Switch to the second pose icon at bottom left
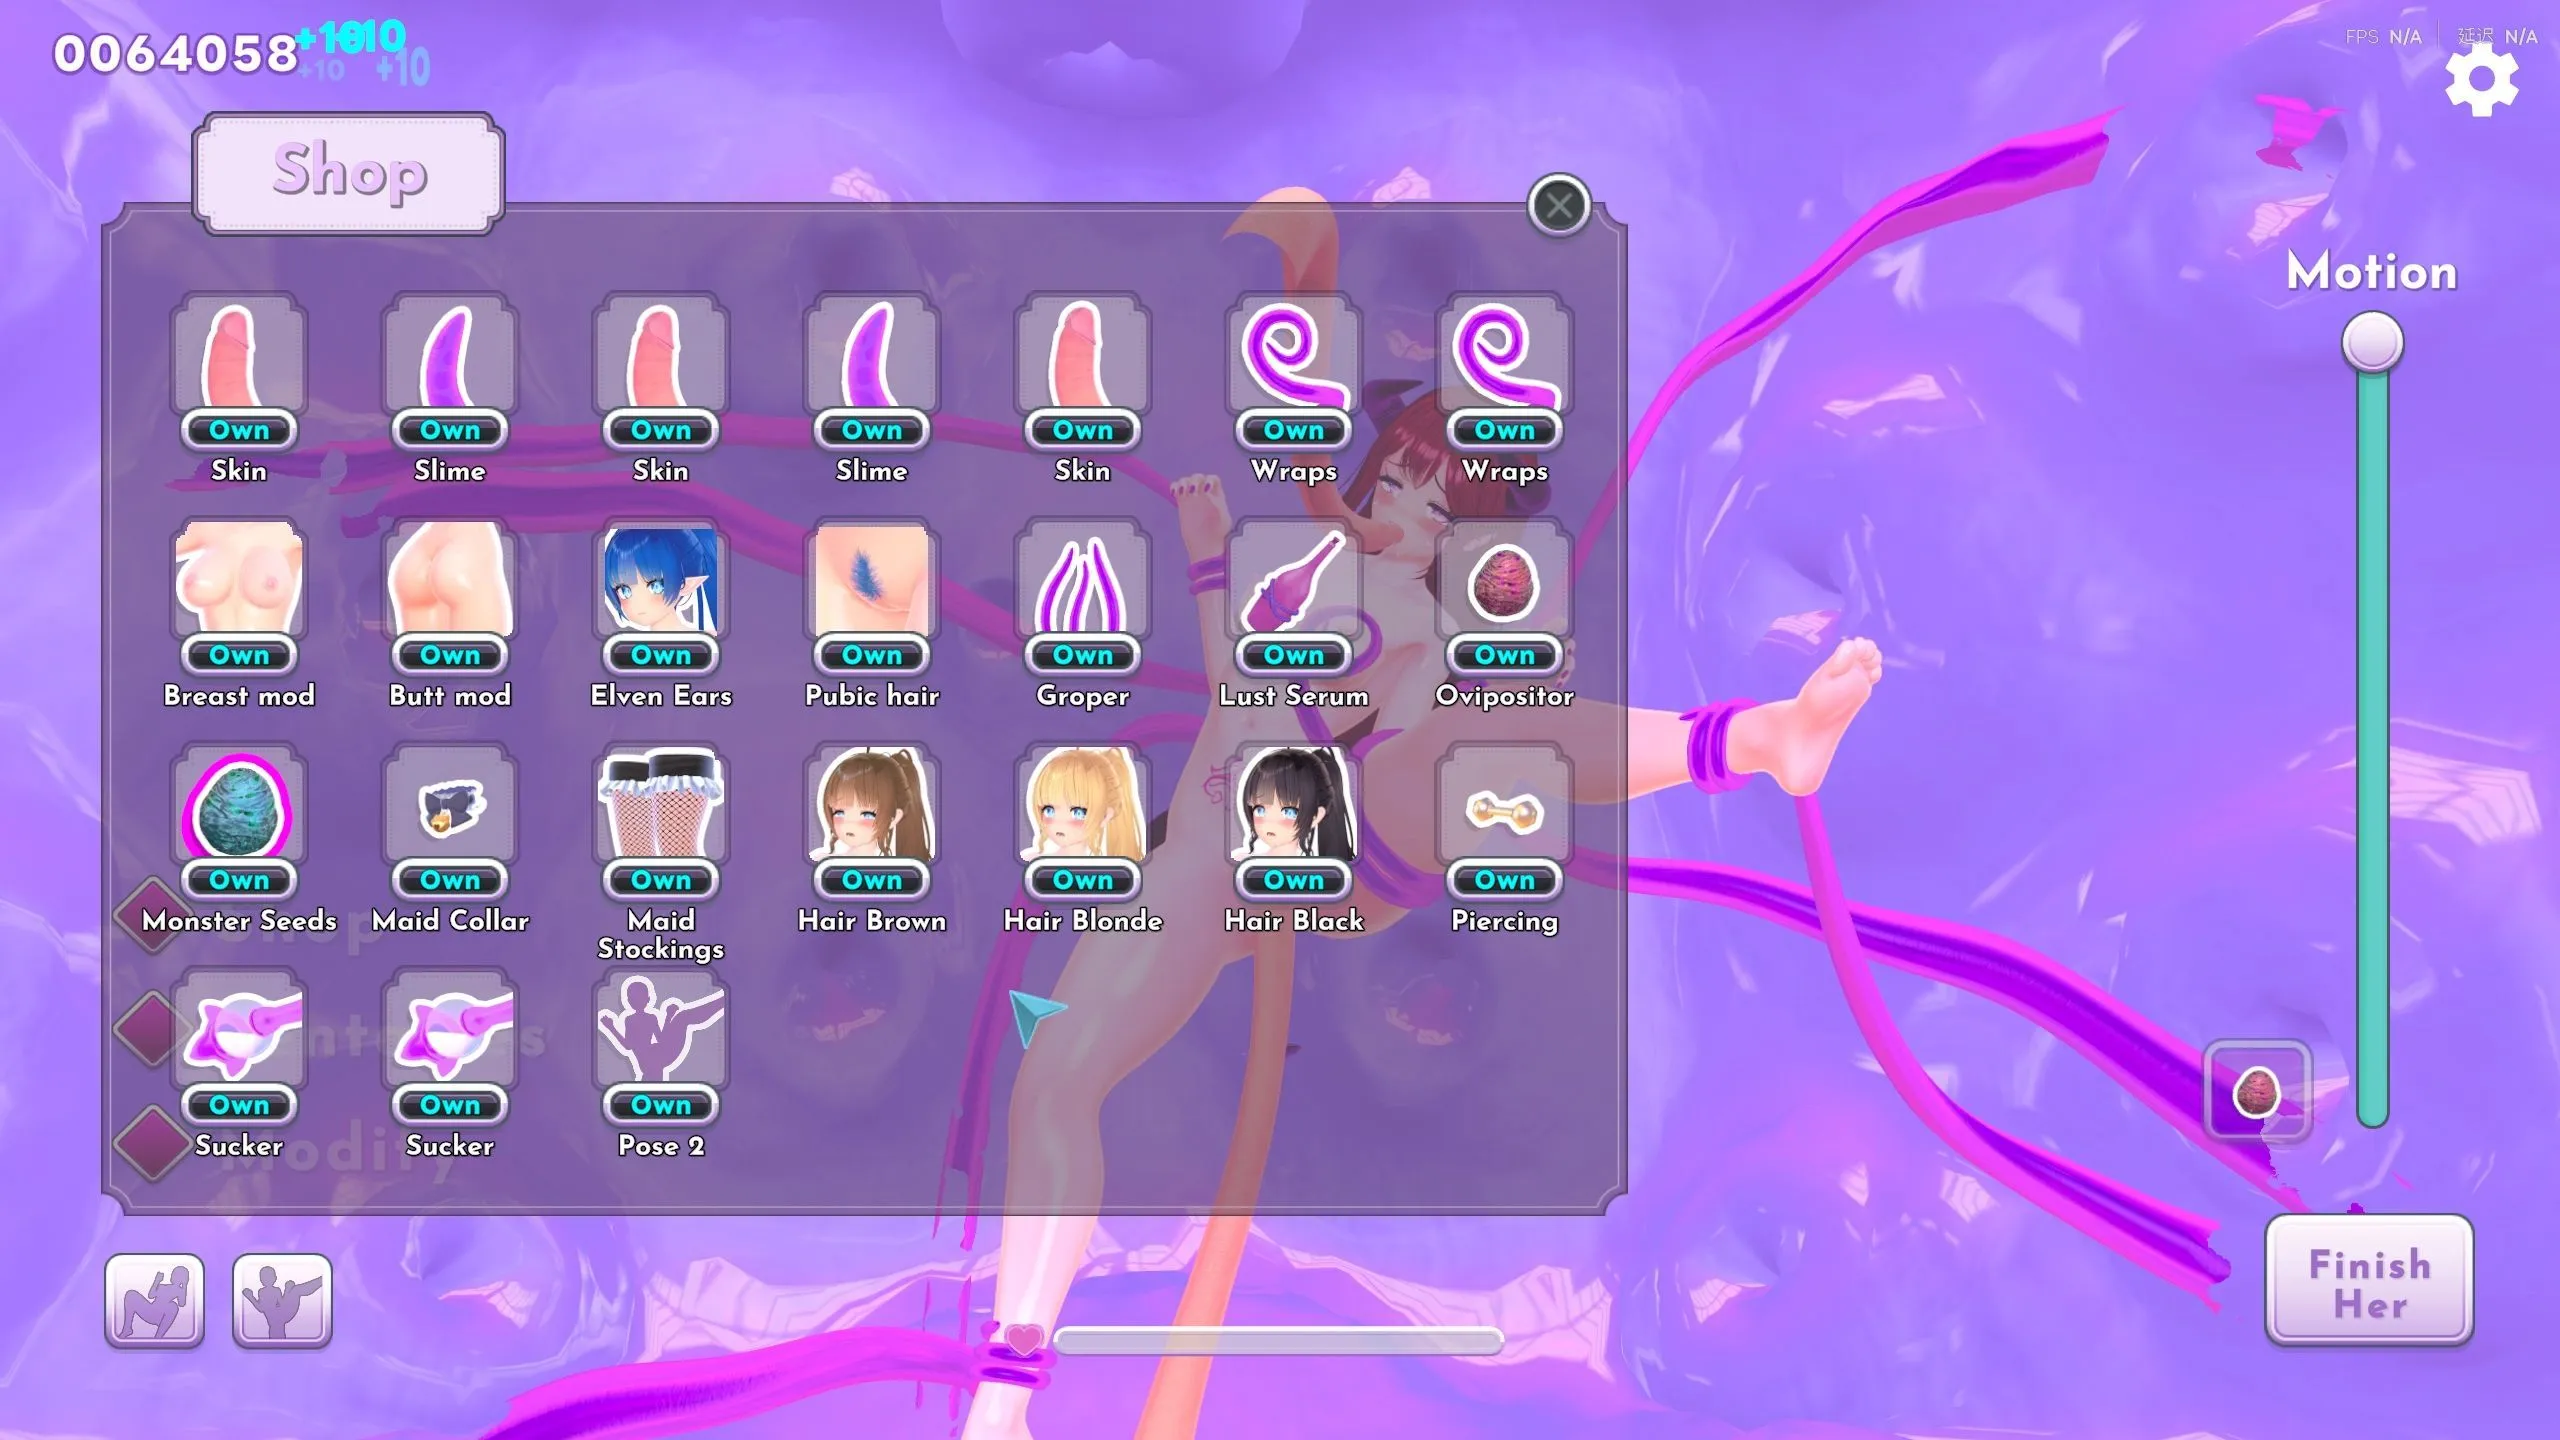This screenshot has height=1440, width=2560. pos(282,1301)
